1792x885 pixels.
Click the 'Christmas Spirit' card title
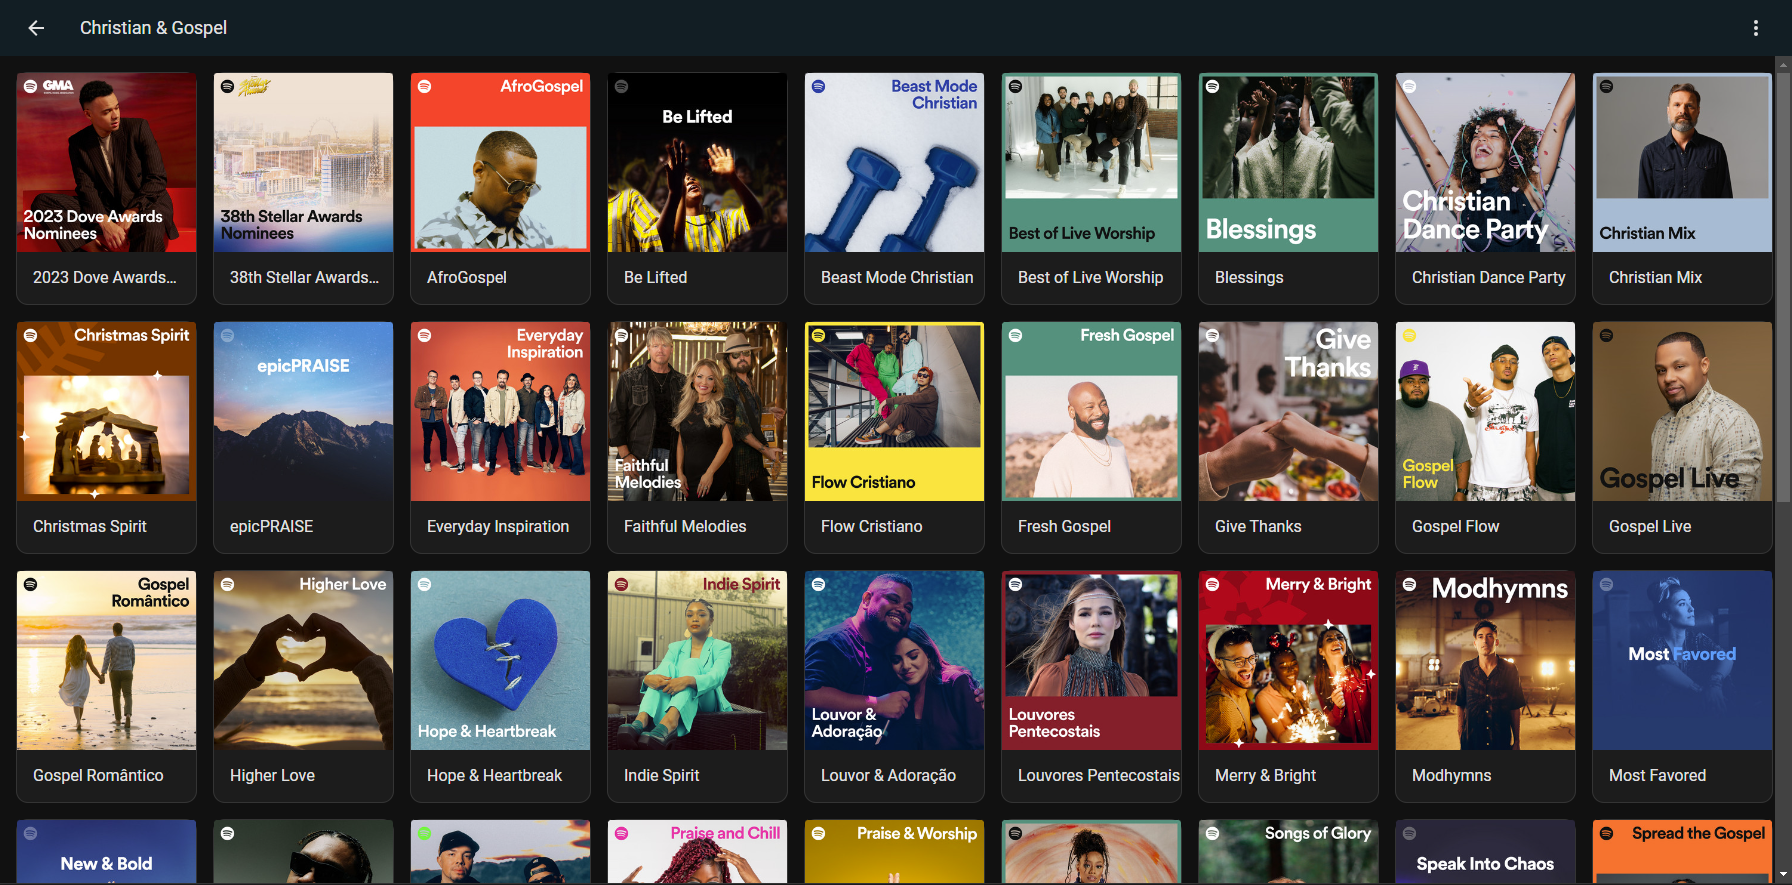[89, 526]
